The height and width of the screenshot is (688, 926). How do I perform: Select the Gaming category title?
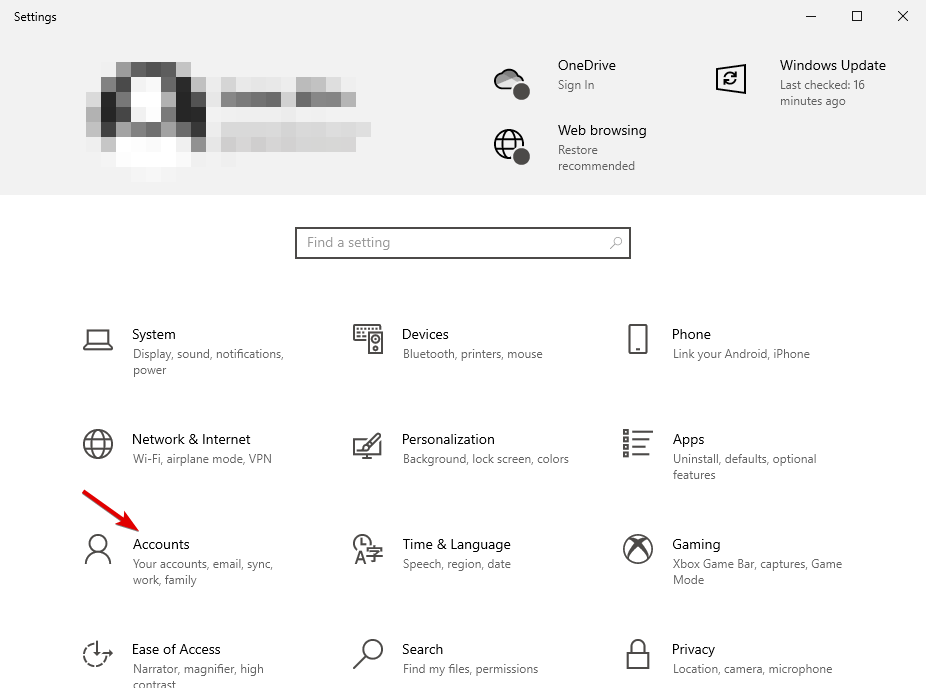coord(696,544)
